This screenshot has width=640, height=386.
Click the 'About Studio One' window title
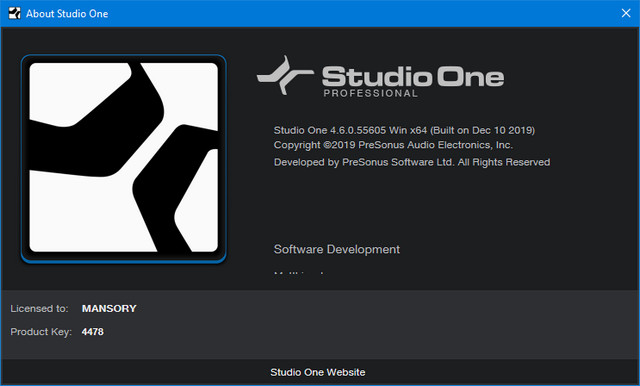pos(67,13)
